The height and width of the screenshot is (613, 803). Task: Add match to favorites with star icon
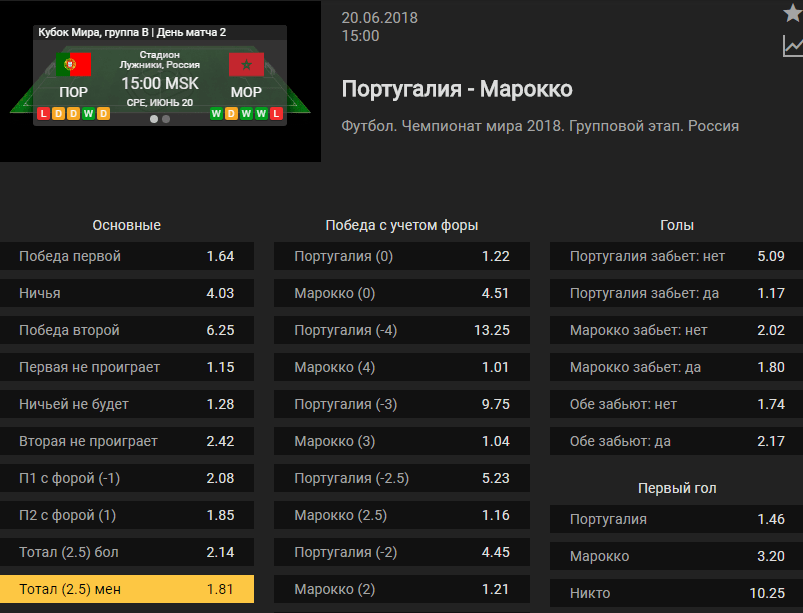pos(793,14)
